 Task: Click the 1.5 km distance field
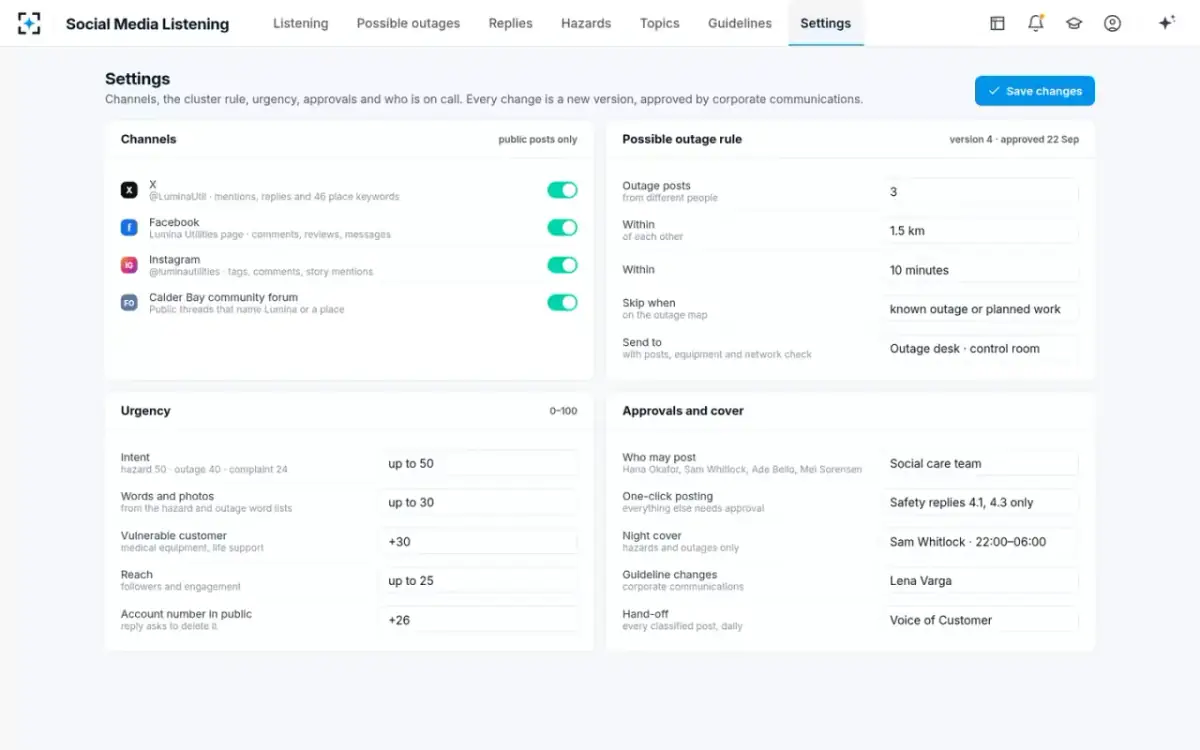click(x=980, y=231)
